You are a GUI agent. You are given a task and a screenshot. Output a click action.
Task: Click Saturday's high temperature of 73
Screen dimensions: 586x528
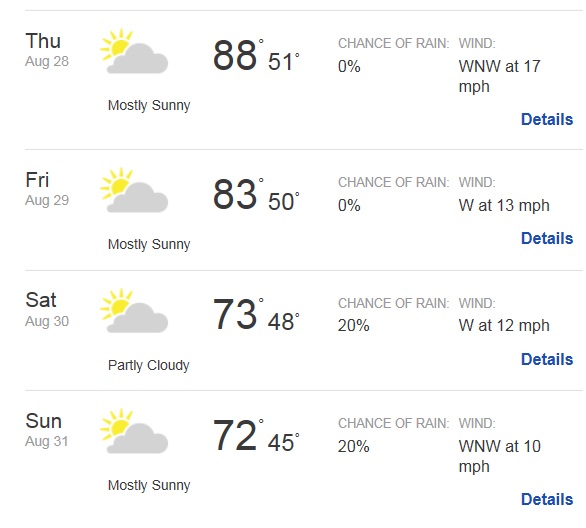[235, 315]
